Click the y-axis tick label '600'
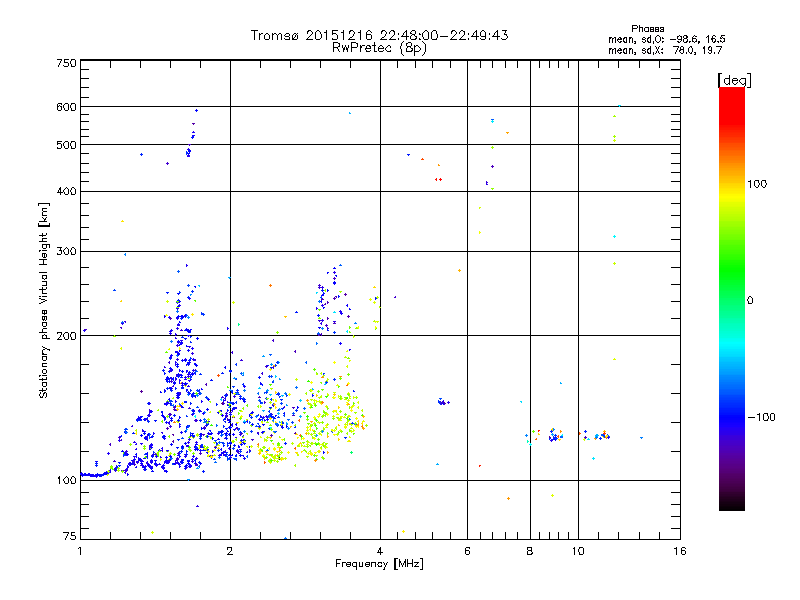Screen dimensions: 800x600 tap(66, 107)
